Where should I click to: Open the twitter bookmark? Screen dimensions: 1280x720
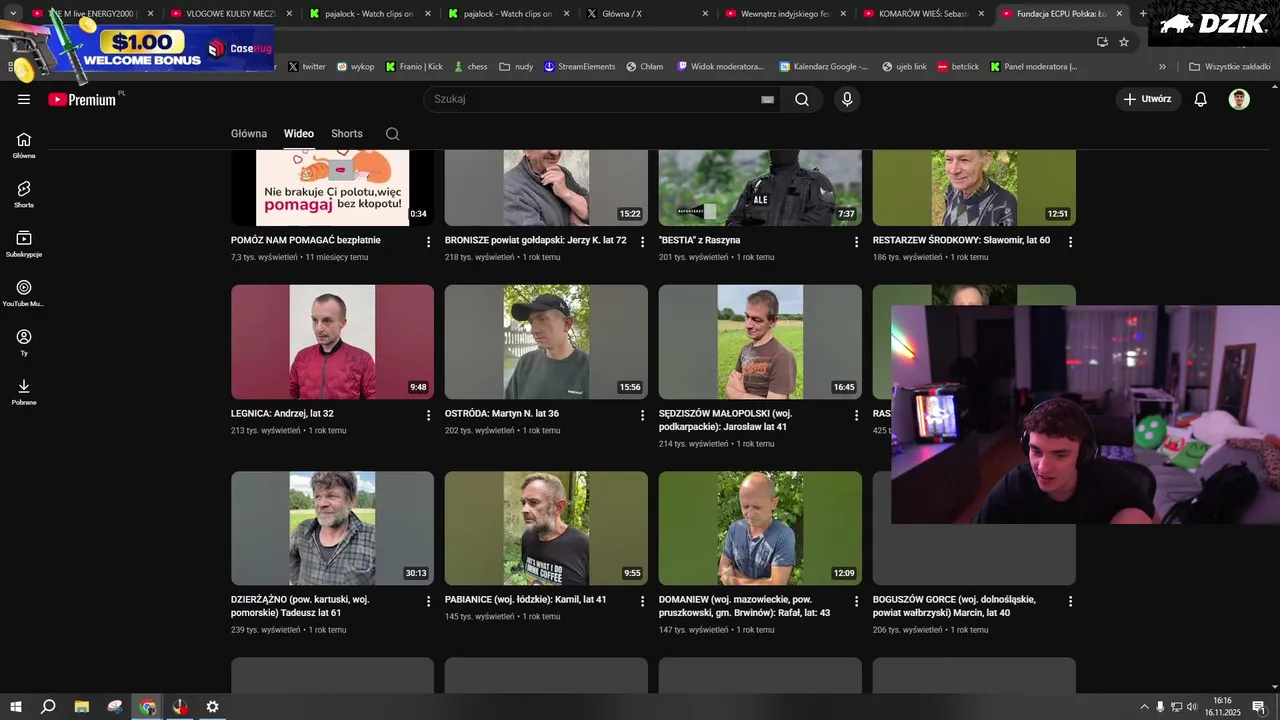[x=307, y=67]
